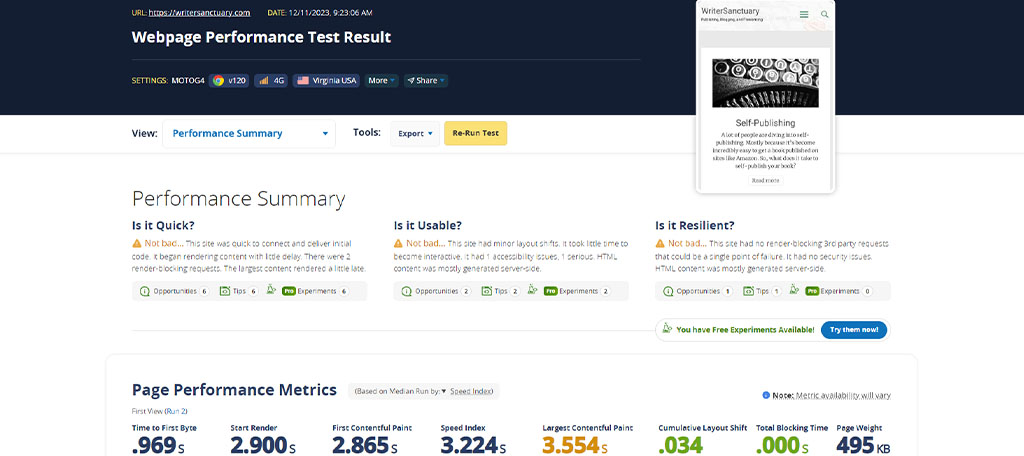This screenshot has height=456, width=1024.
Task: Click the 4G connection badge
Action: click(x=270, y=80)
